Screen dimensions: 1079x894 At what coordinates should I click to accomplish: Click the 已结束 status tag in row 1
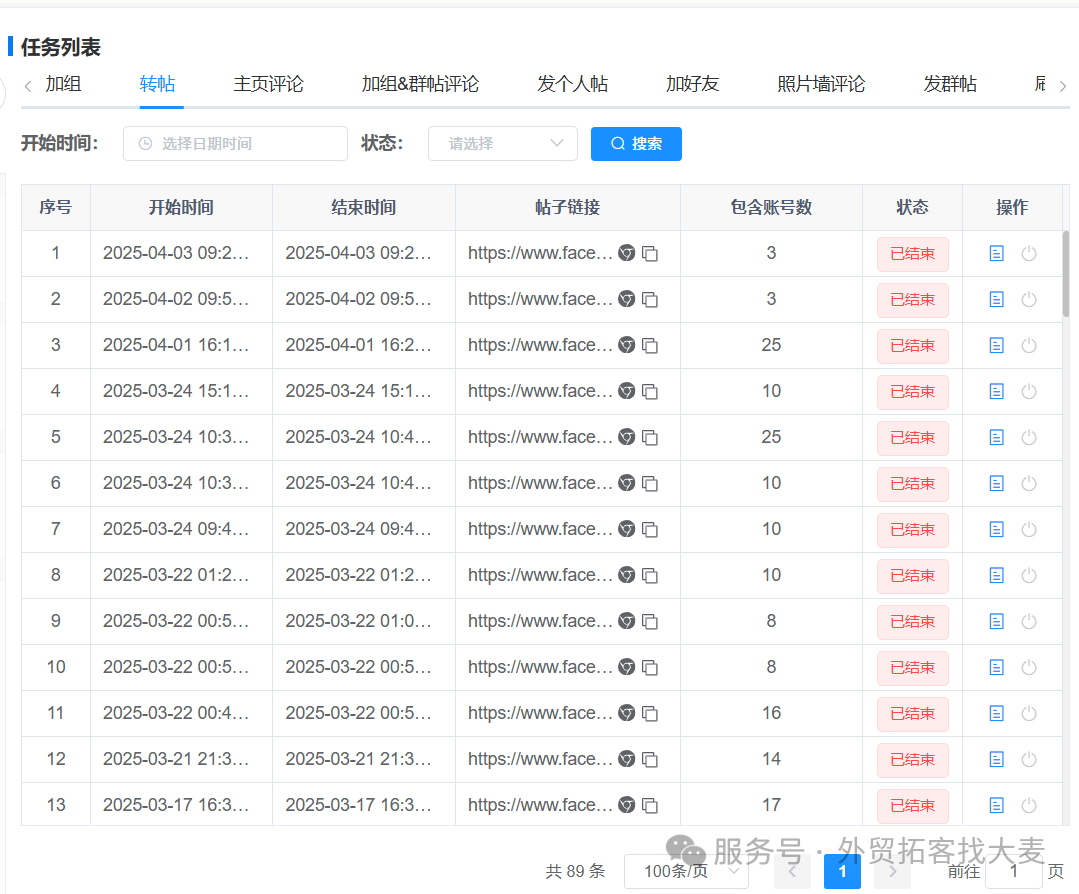click(912, 254)
